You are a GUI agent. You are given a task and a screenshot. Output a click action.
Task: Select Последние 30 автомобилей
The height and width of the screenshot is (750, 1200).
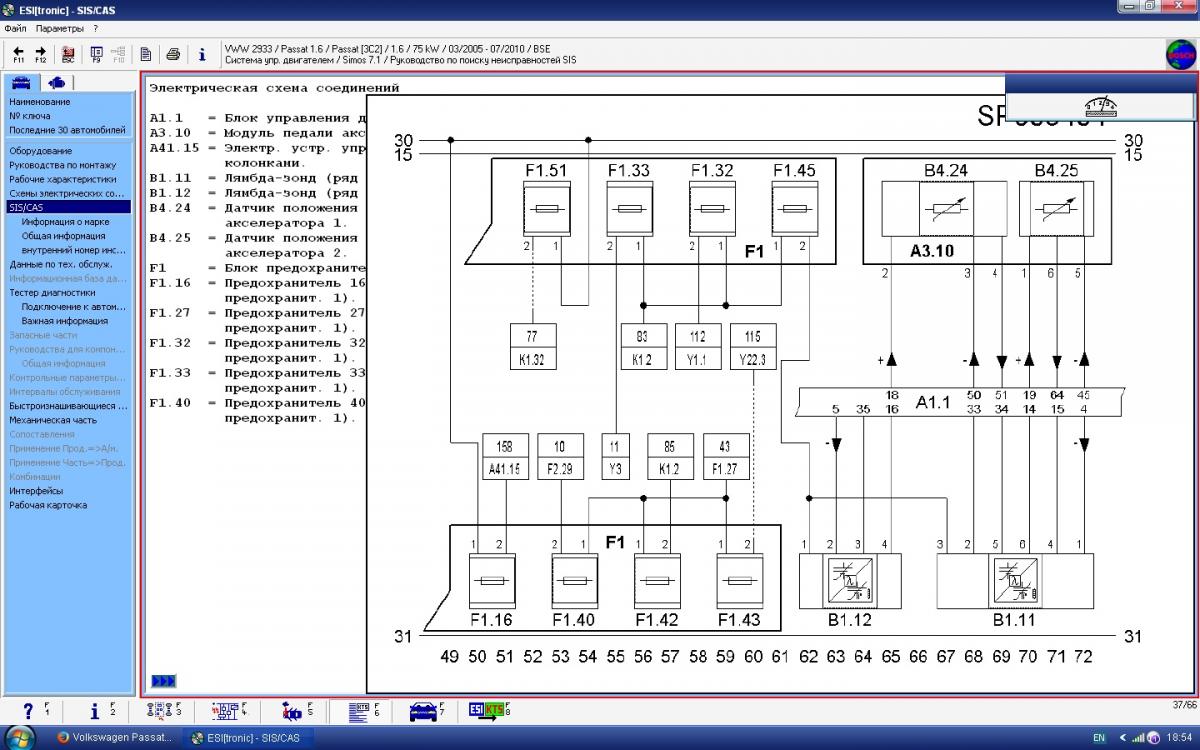(68, 130)
